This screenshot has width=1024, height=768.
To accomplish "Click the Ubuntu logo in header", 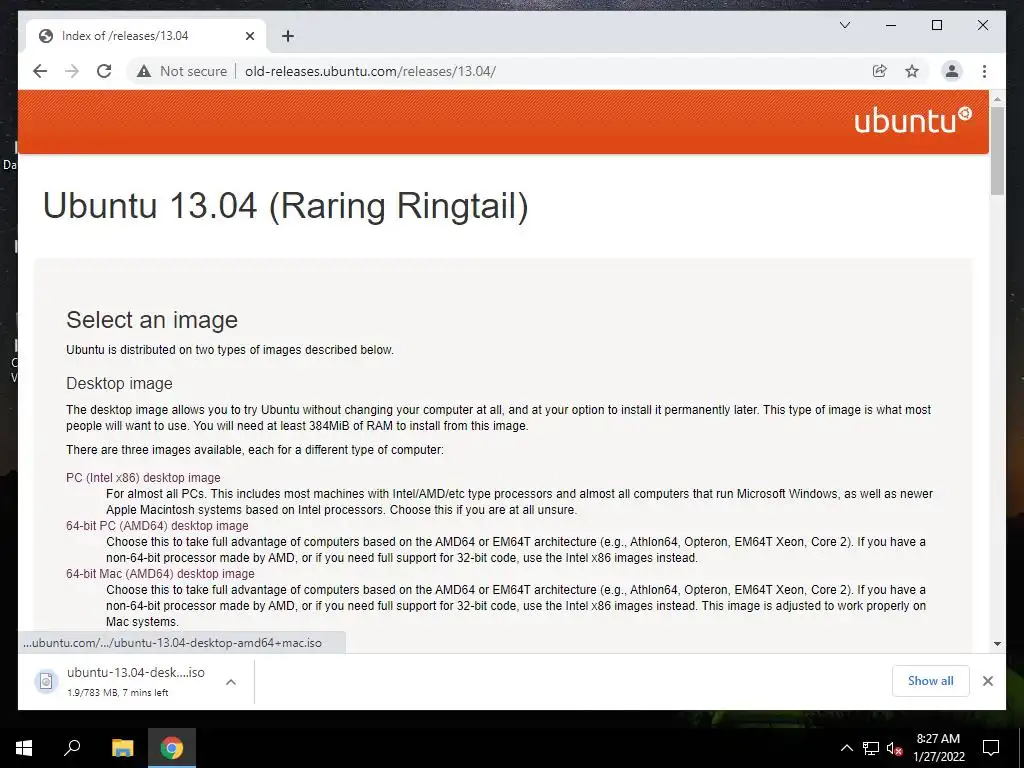I will coord(913,121).
